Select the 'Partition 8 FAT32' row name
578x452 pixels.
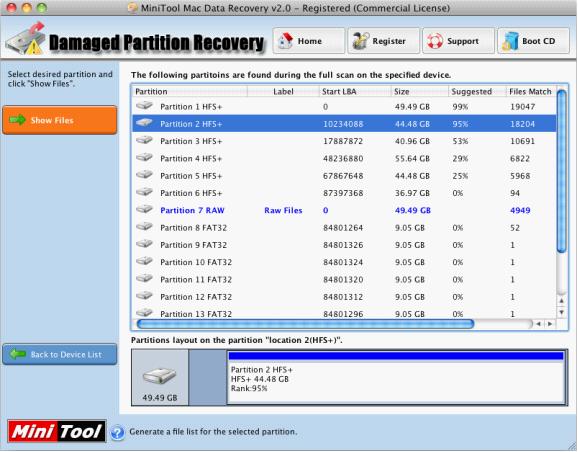[194, 228]
